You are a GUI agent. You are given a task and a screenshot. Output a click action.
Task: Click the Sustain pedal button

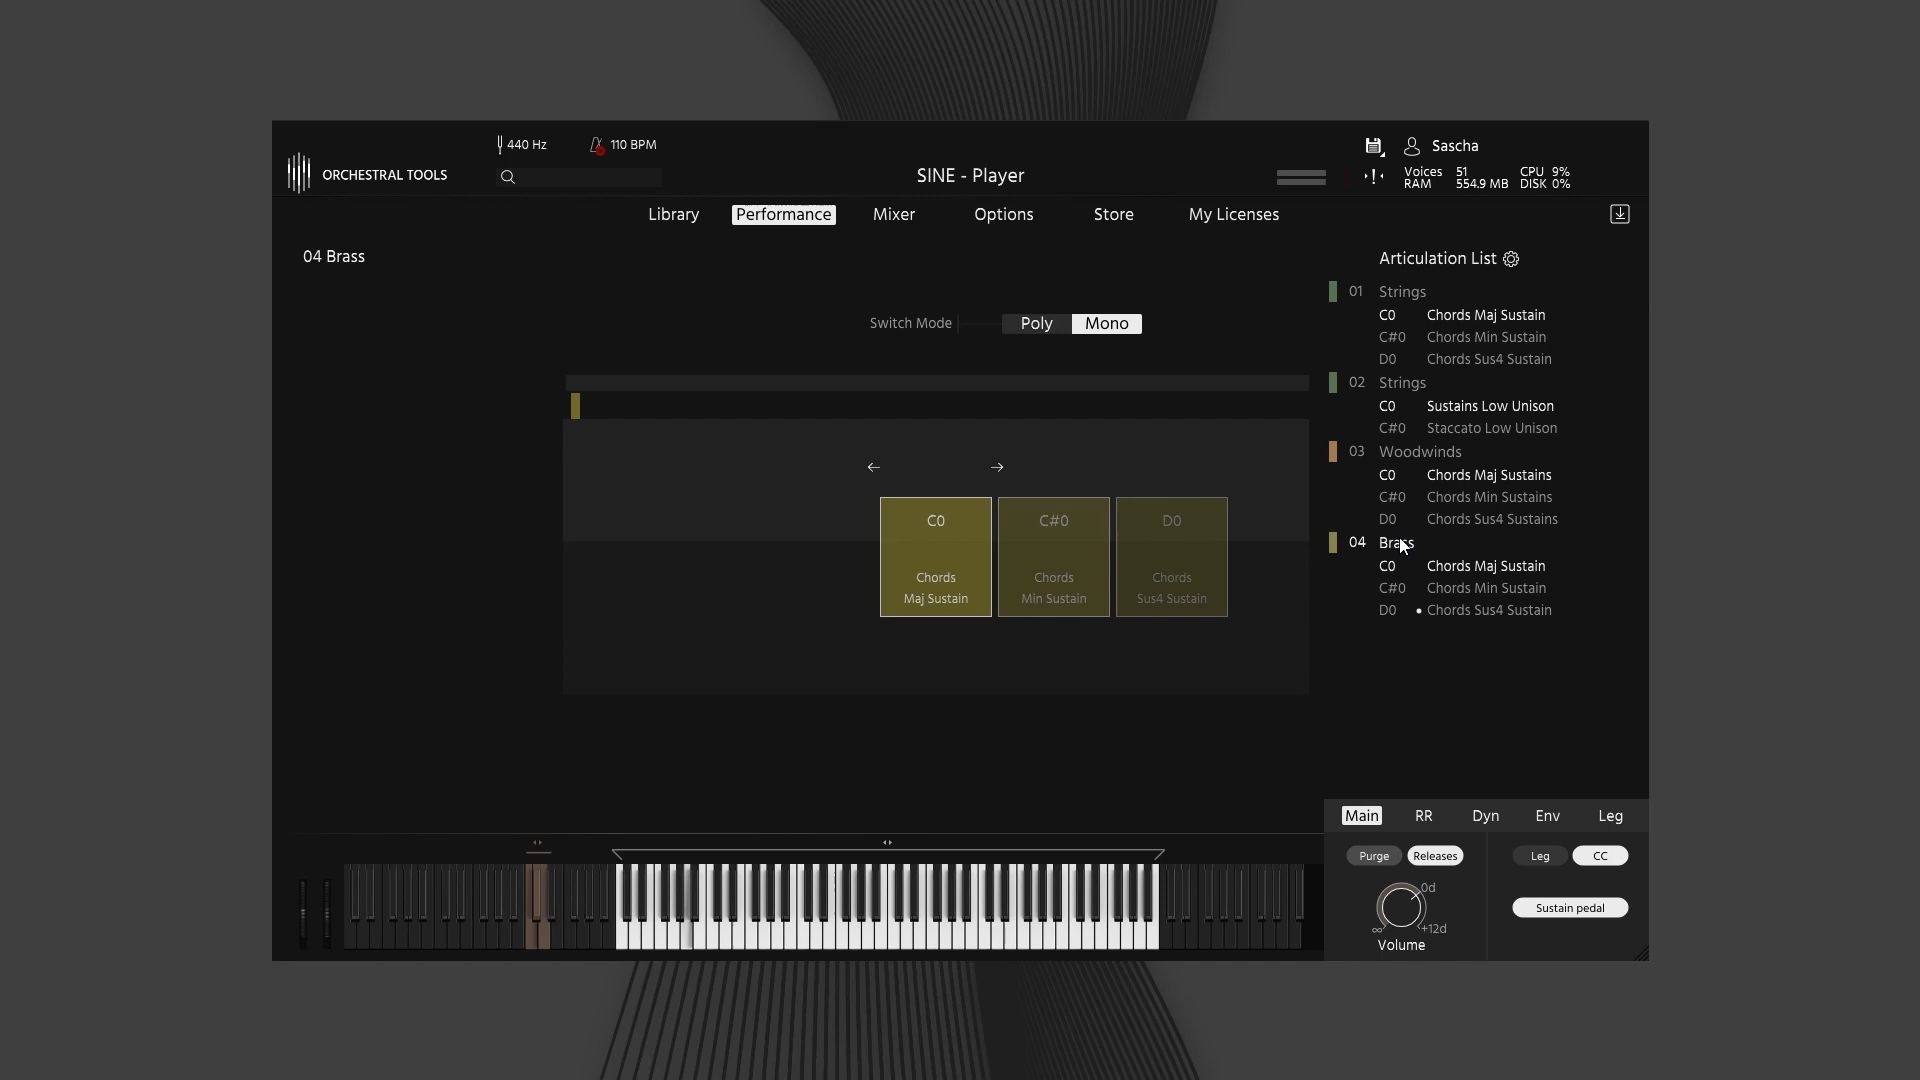pos(1569,907)
